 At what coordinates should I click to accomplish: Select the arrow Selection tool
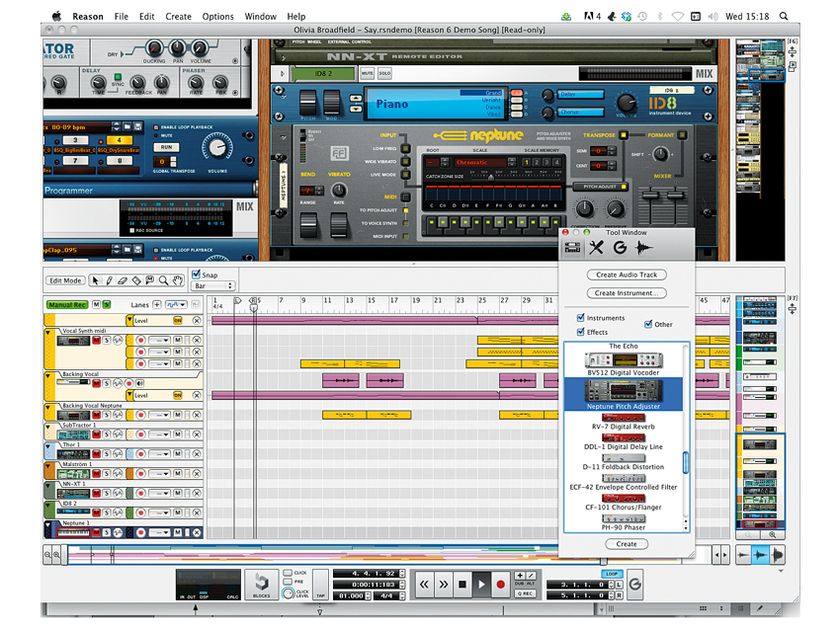point(96,281)
